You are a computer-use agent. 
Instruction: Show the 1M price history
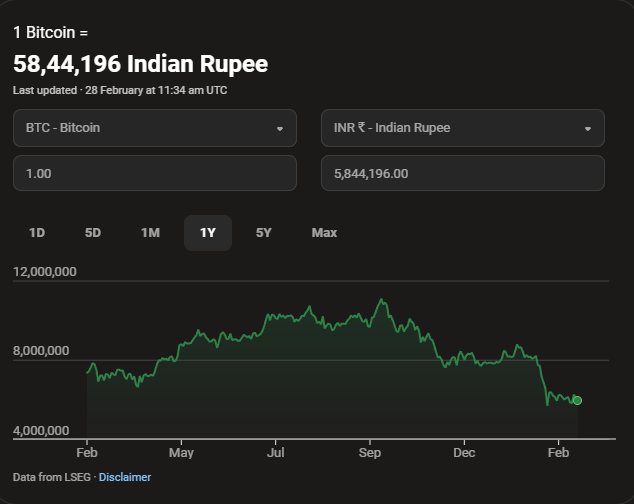click(x=150, y=233)
